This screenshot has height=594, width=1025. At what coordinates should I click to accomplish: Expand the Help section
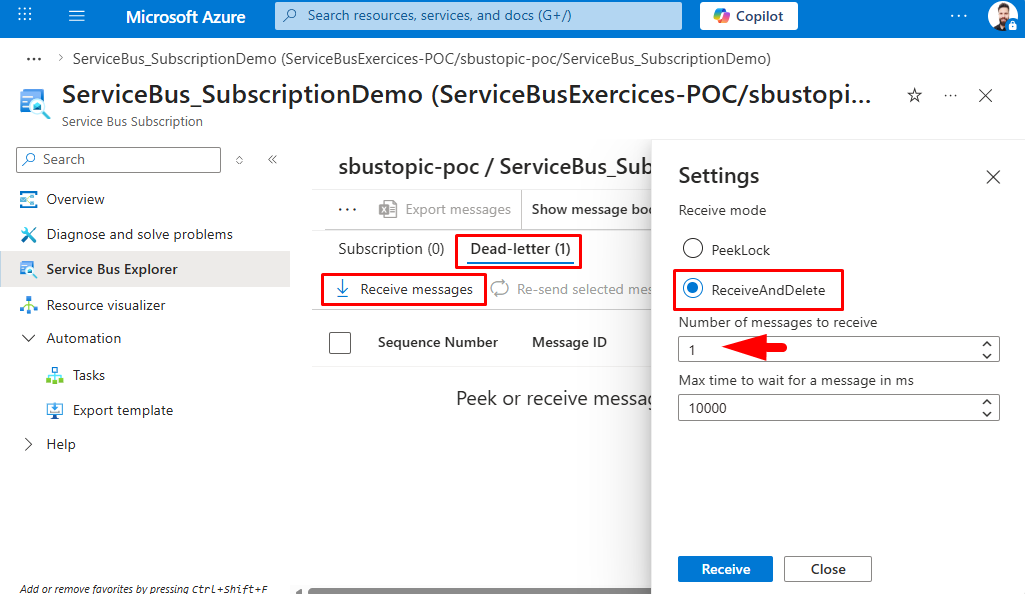28,444
